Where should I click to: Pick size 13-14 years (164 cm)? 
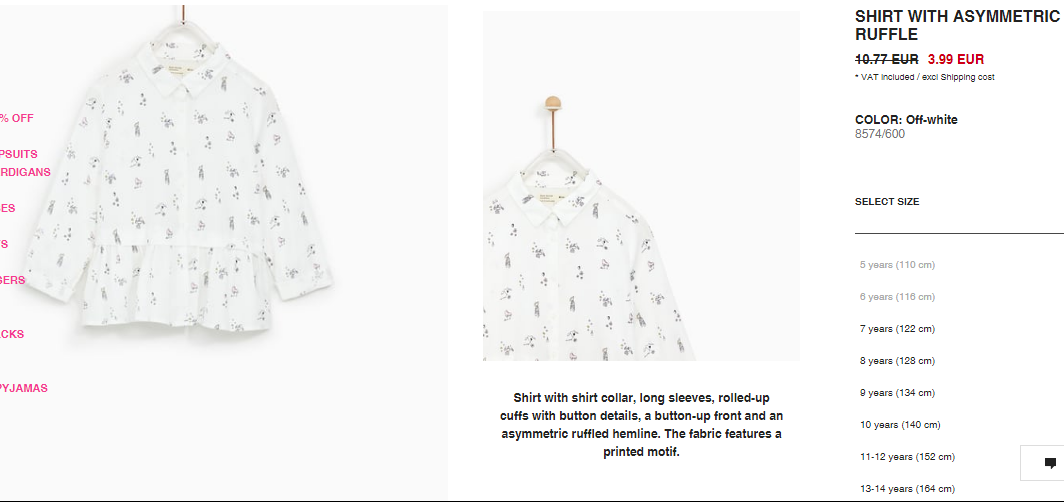(907, 488)
